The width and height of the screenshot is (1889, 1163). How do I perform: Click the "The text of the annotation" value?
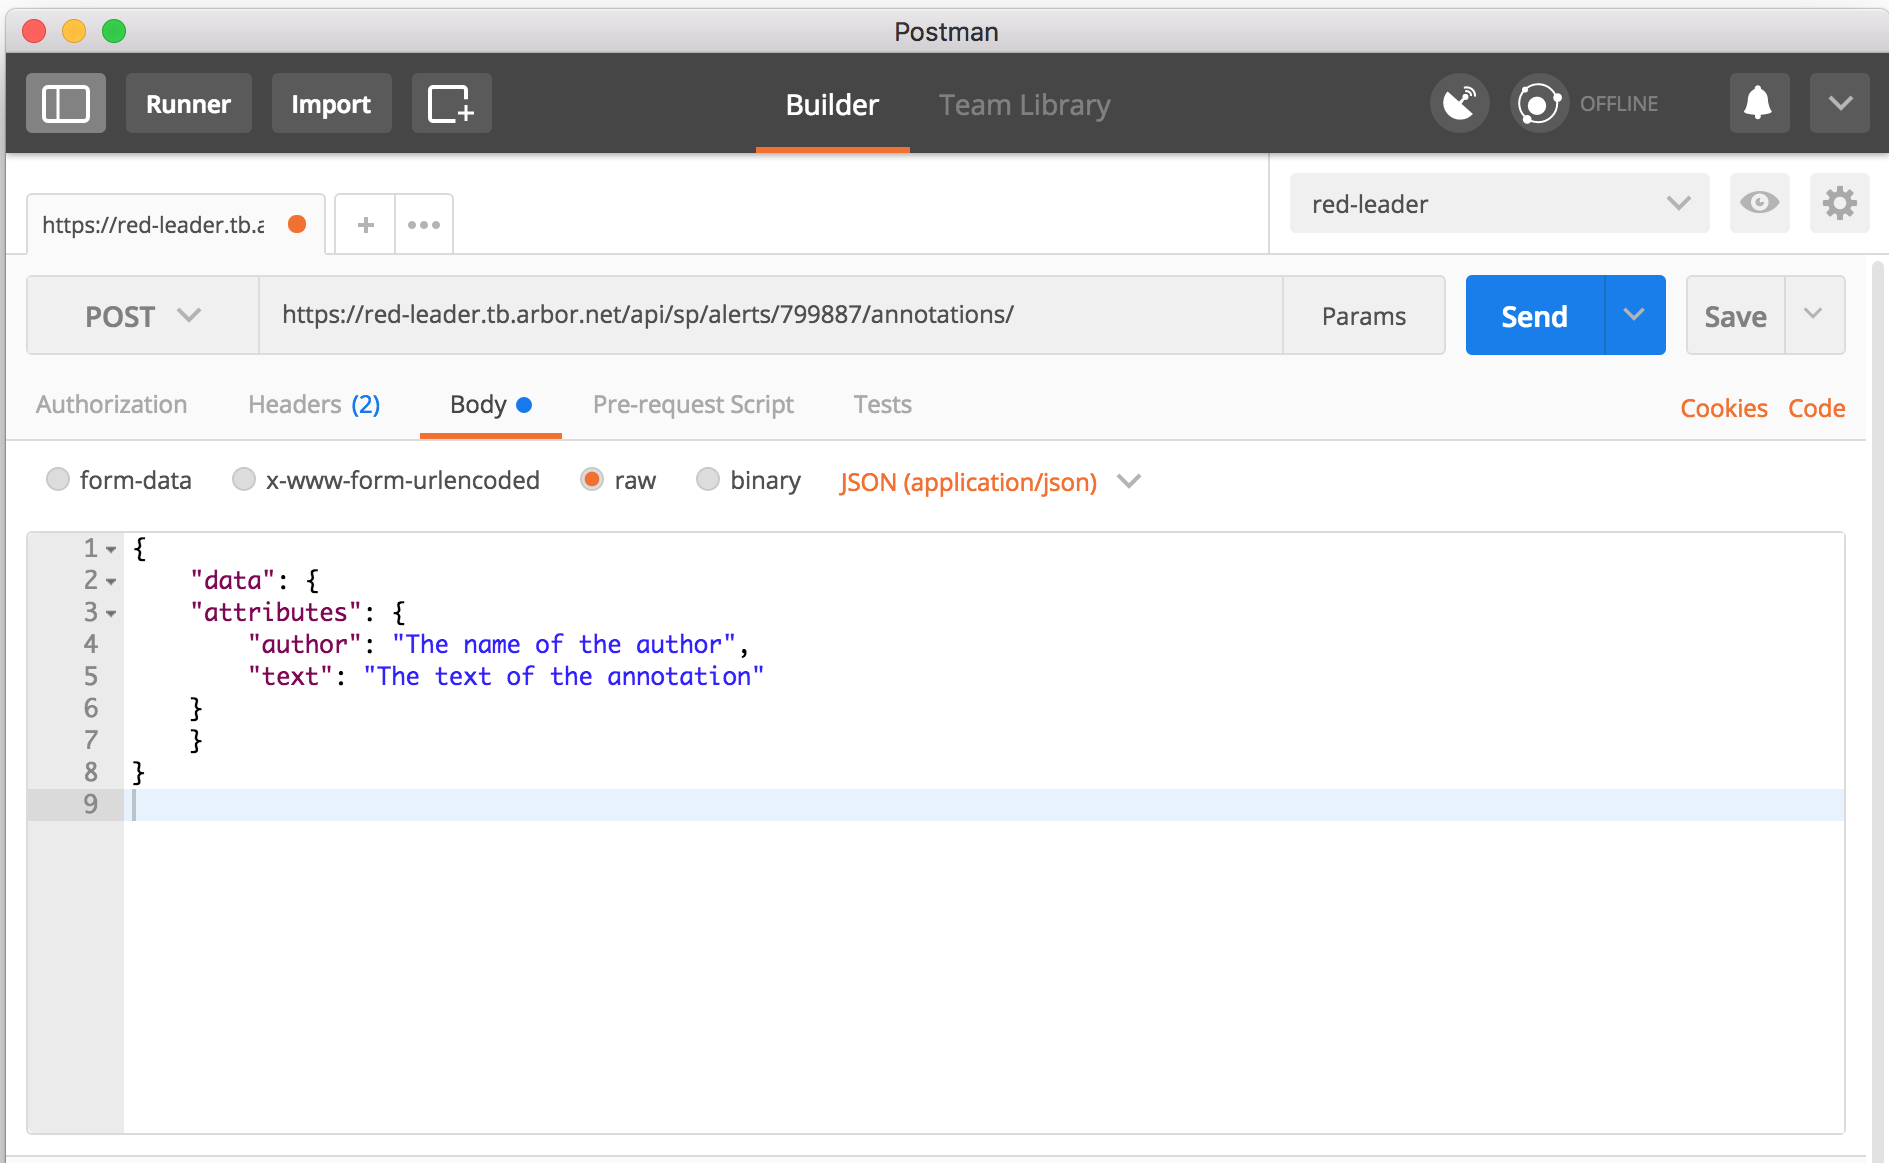(x=564, y=677)
